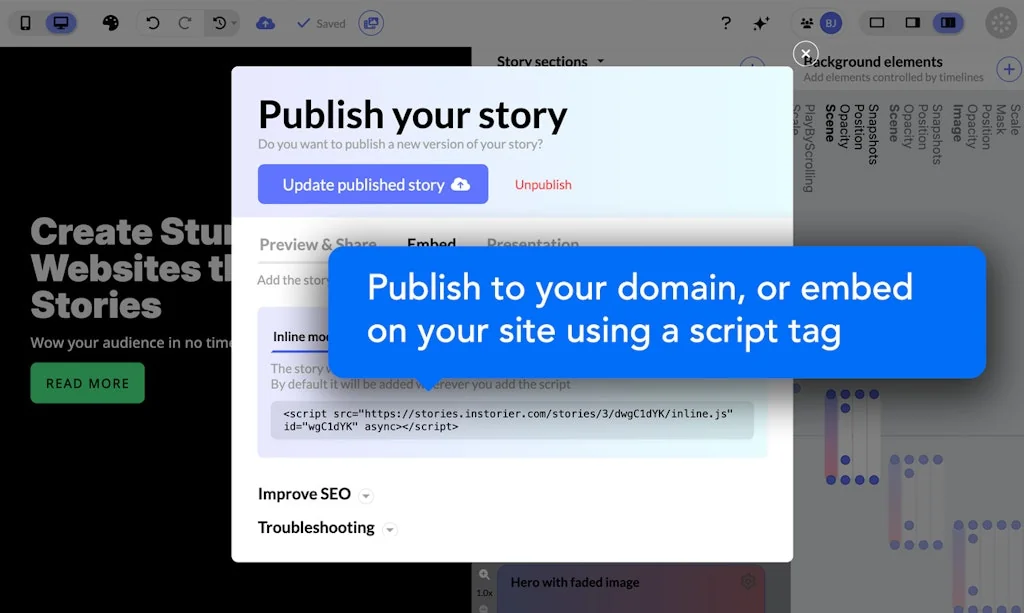The height and width of the screenshot is (613, 1024).
Task: Click the Update published story button
Action: (x=372, y=184)
